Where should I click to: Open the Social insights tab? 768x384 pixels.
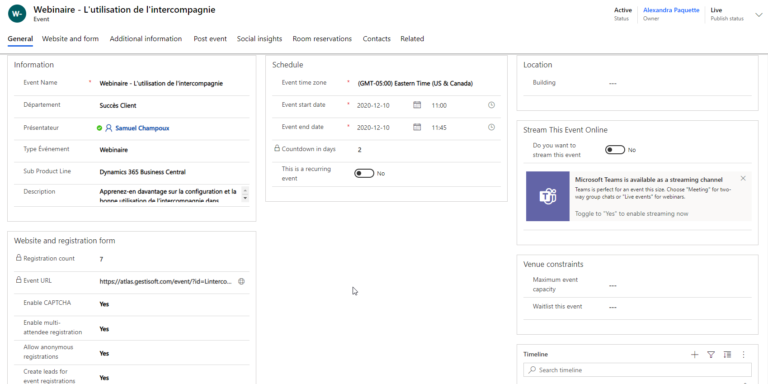[260, 39]
